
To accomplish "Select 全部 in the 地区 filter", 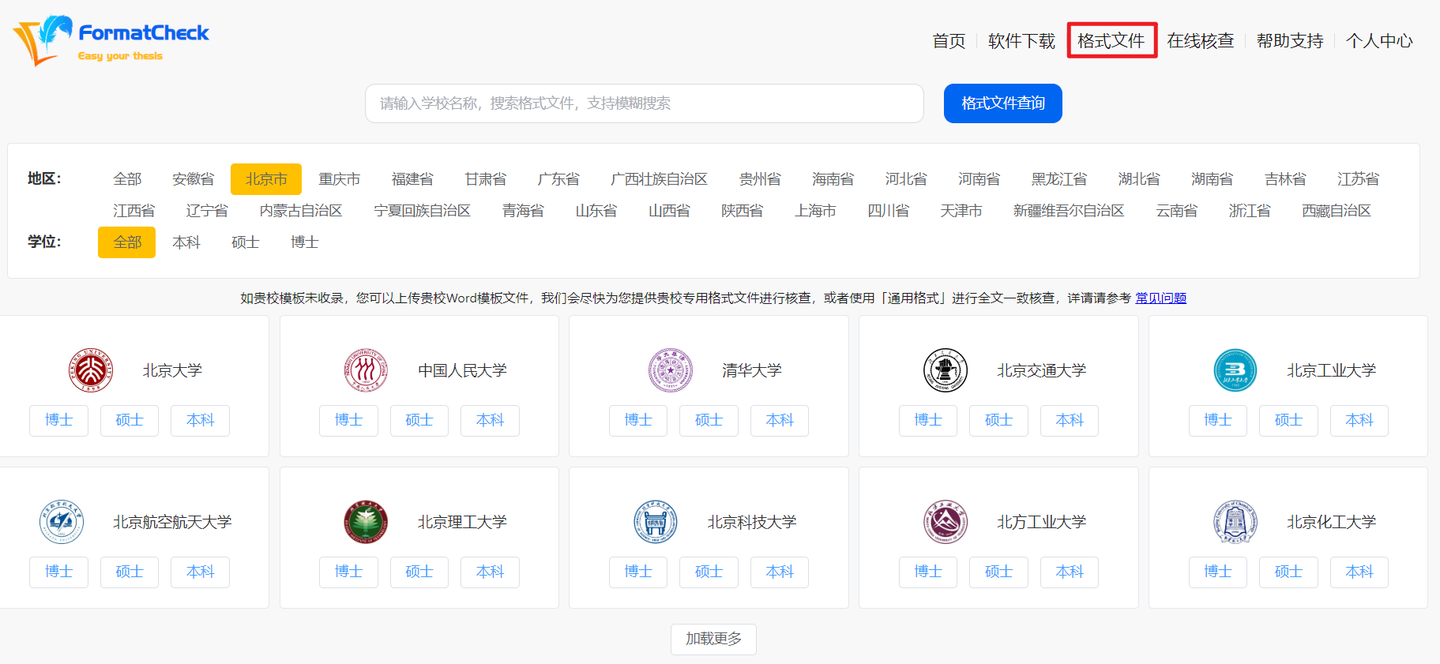I will [127, 179].
